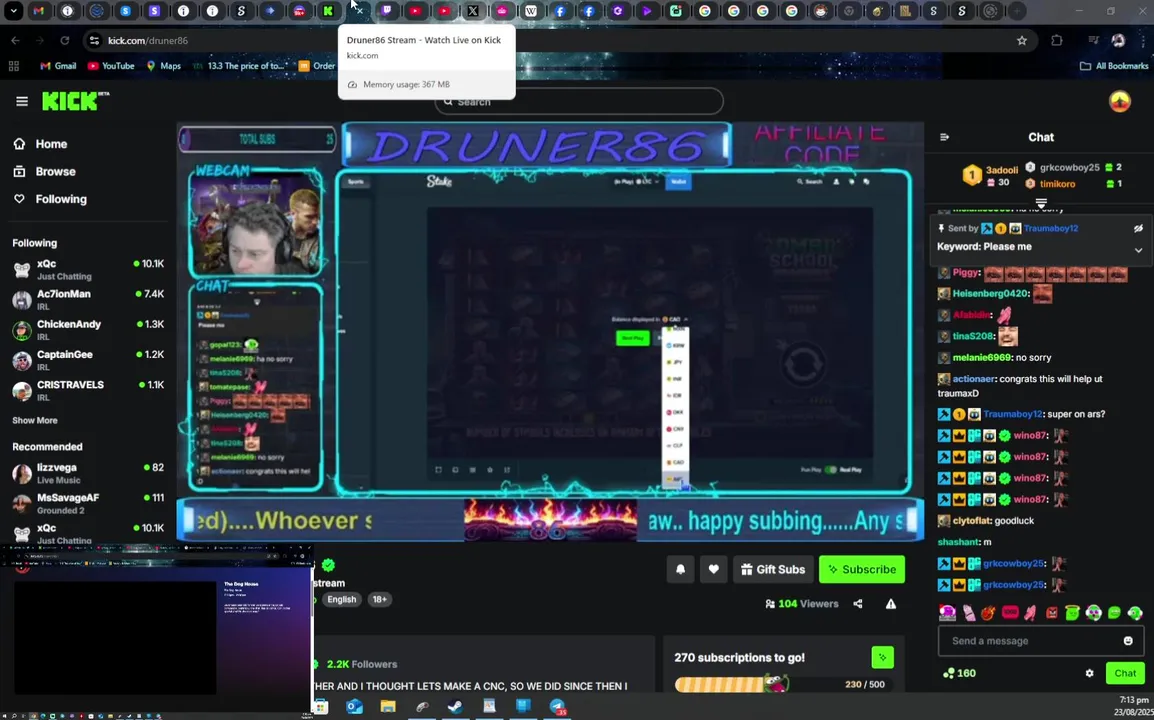Screen dimensions: 1154x720
Task: Click the green sub goal subscribe icon
Action: click(882, 657)
